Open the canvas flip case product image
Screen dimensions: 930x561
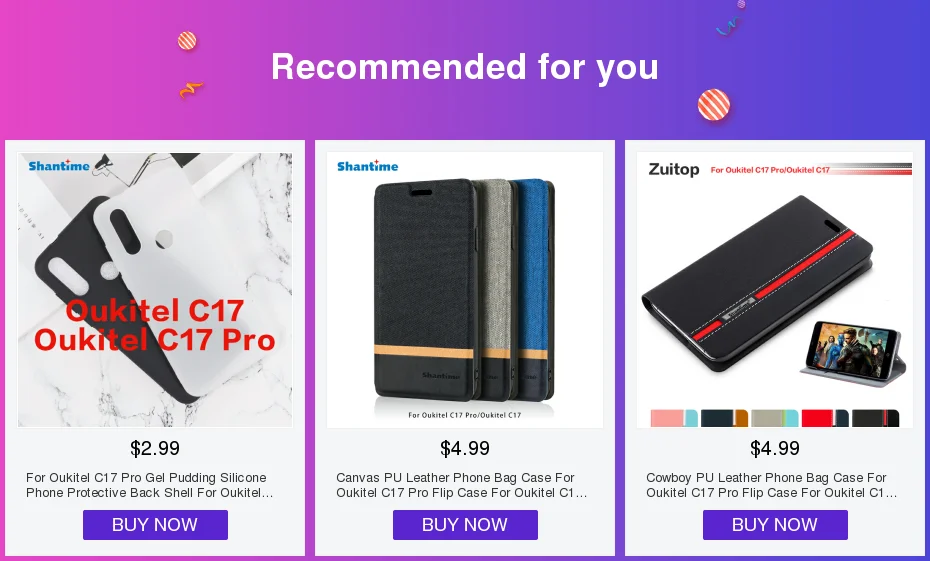coord(465,290)
